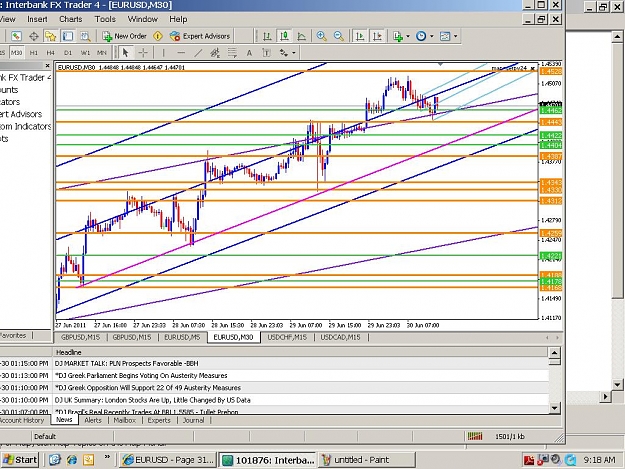Click the Periods clock icon
The image size is (625, 469).
point(421,36)
